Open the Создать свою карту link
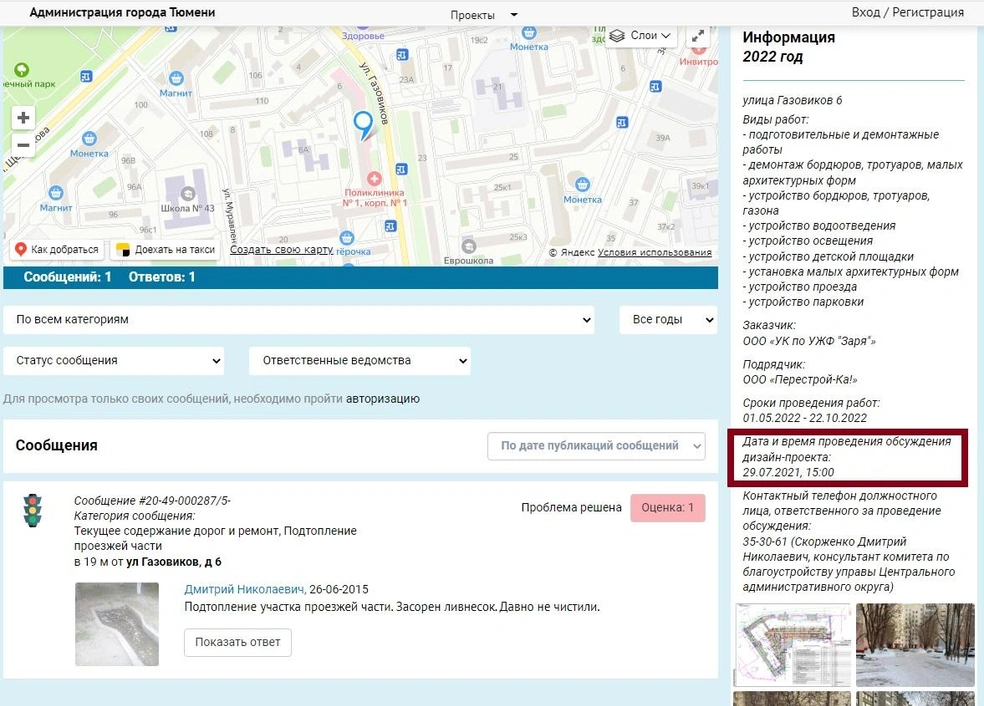This screenshot has width=984, height=706. [x=281, y=249]
